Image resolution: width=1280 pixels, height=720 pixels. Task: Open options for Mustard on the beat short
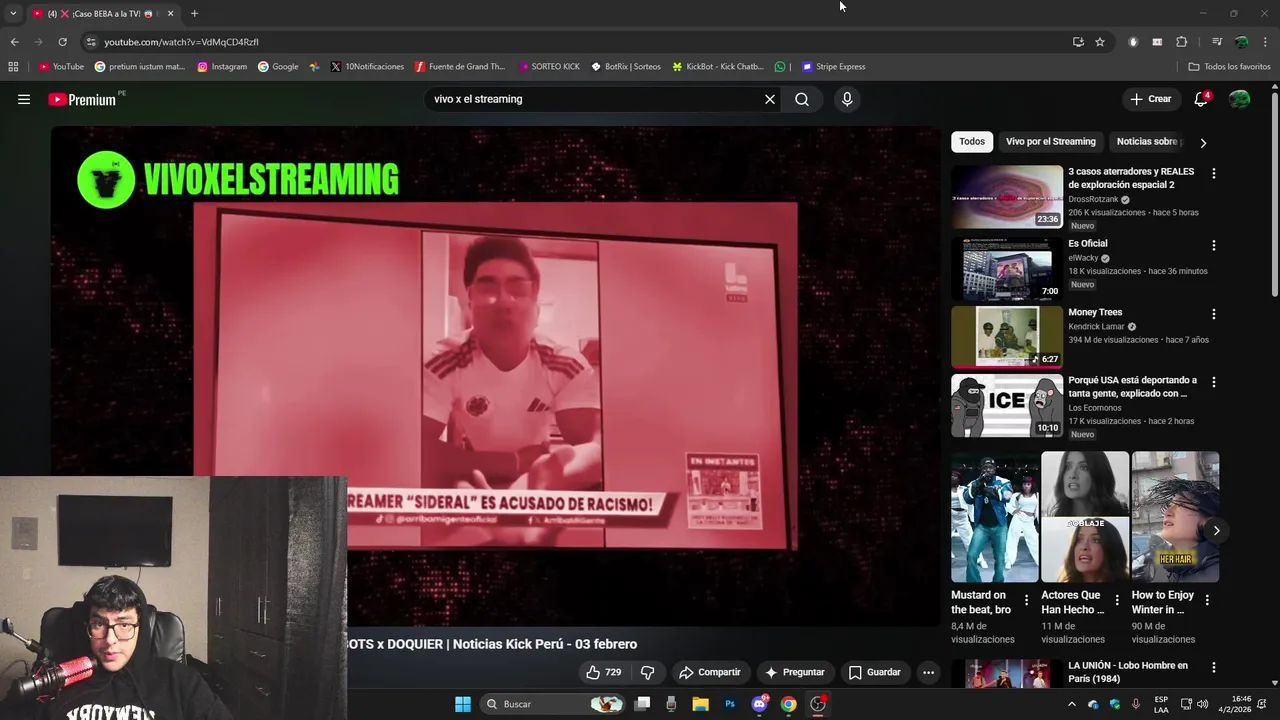1026,600
